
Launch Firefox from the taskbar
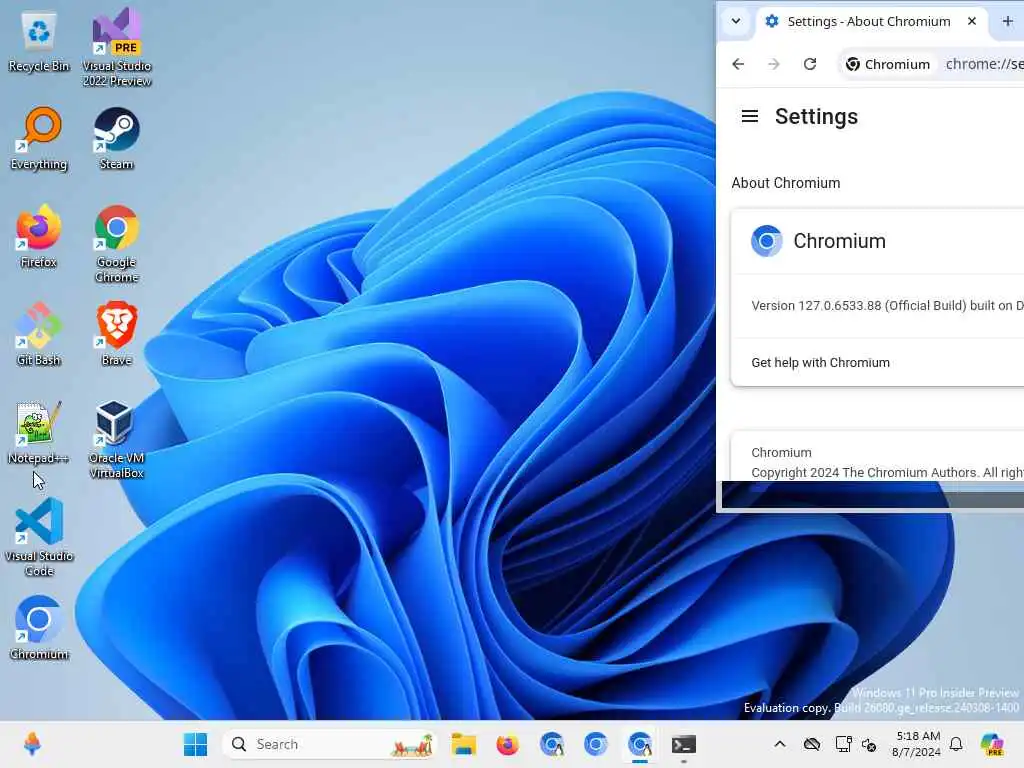pyautogui.click(x=507, y=744)
